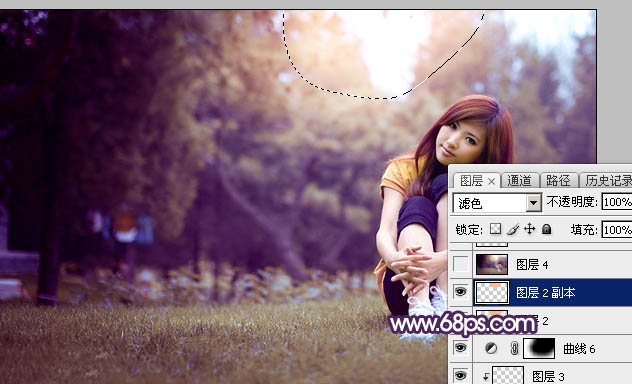Switch to the 通道 tab

519,181
